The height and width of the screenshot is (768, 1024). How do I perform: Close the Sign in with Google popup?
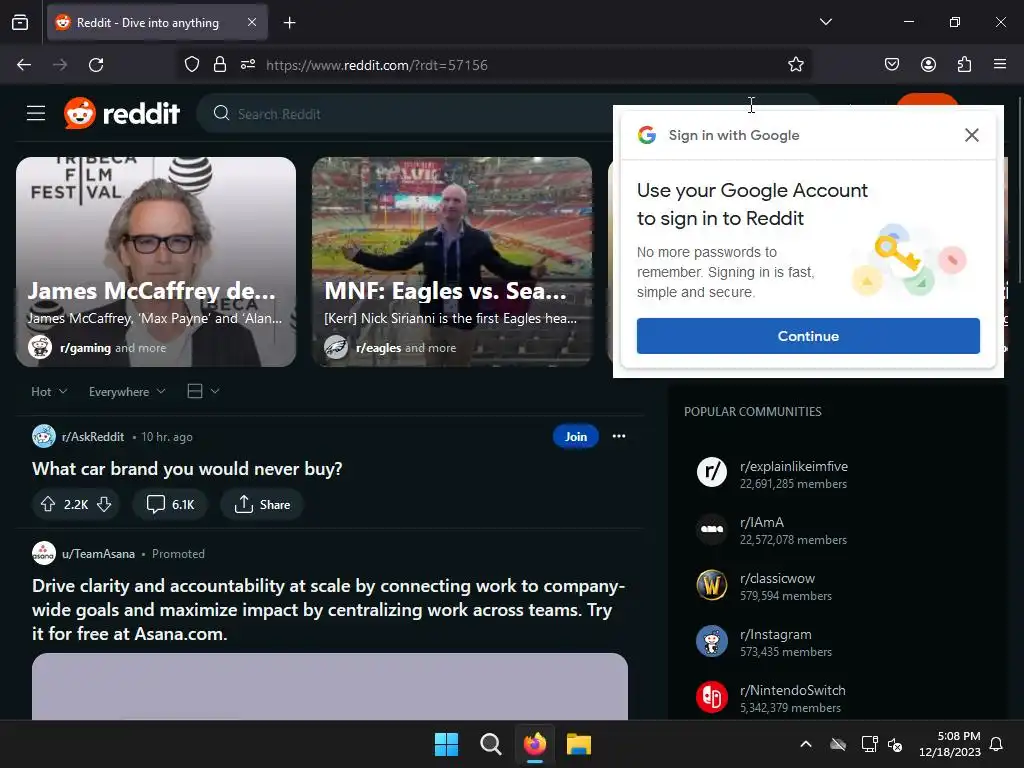click(x=971, y=135)
